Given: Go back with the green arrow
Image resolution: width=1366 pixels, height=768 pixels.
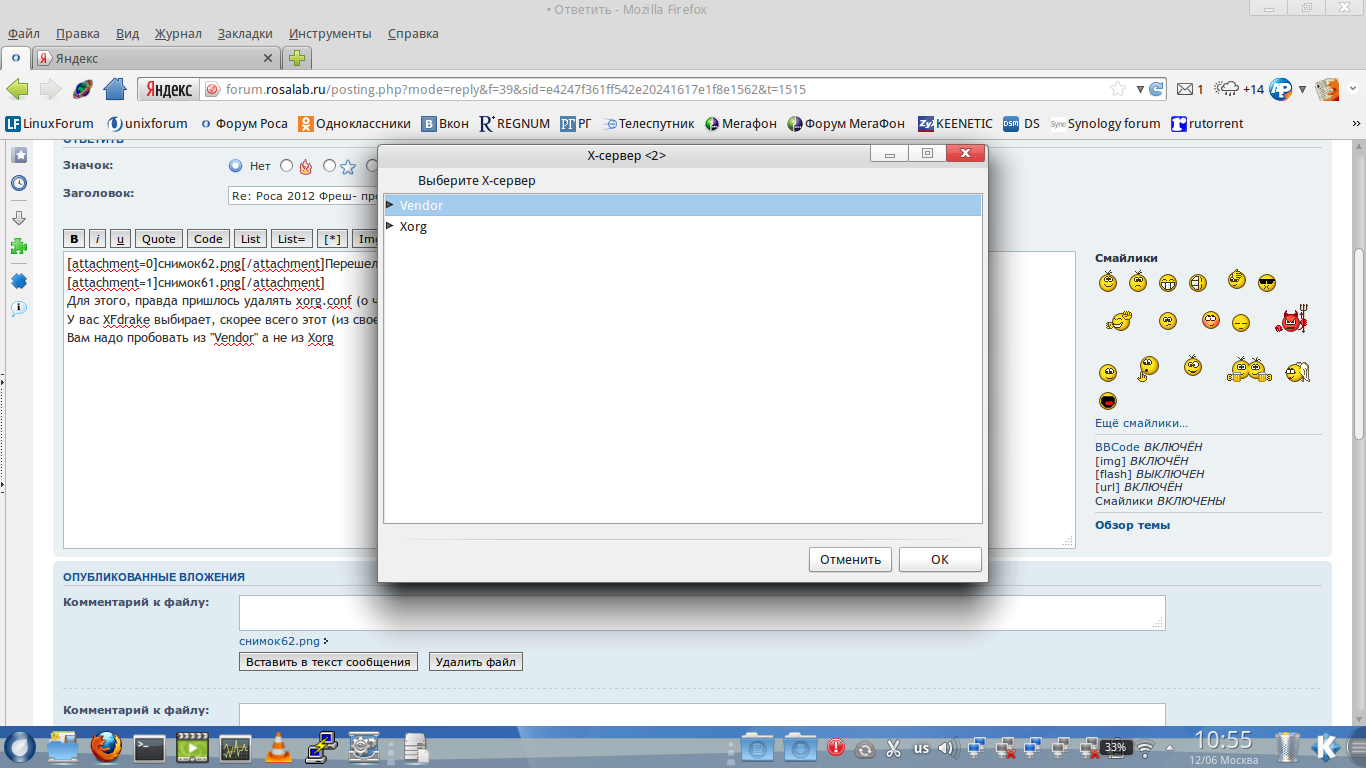Looking at the screenshot, I should (17, 89).
